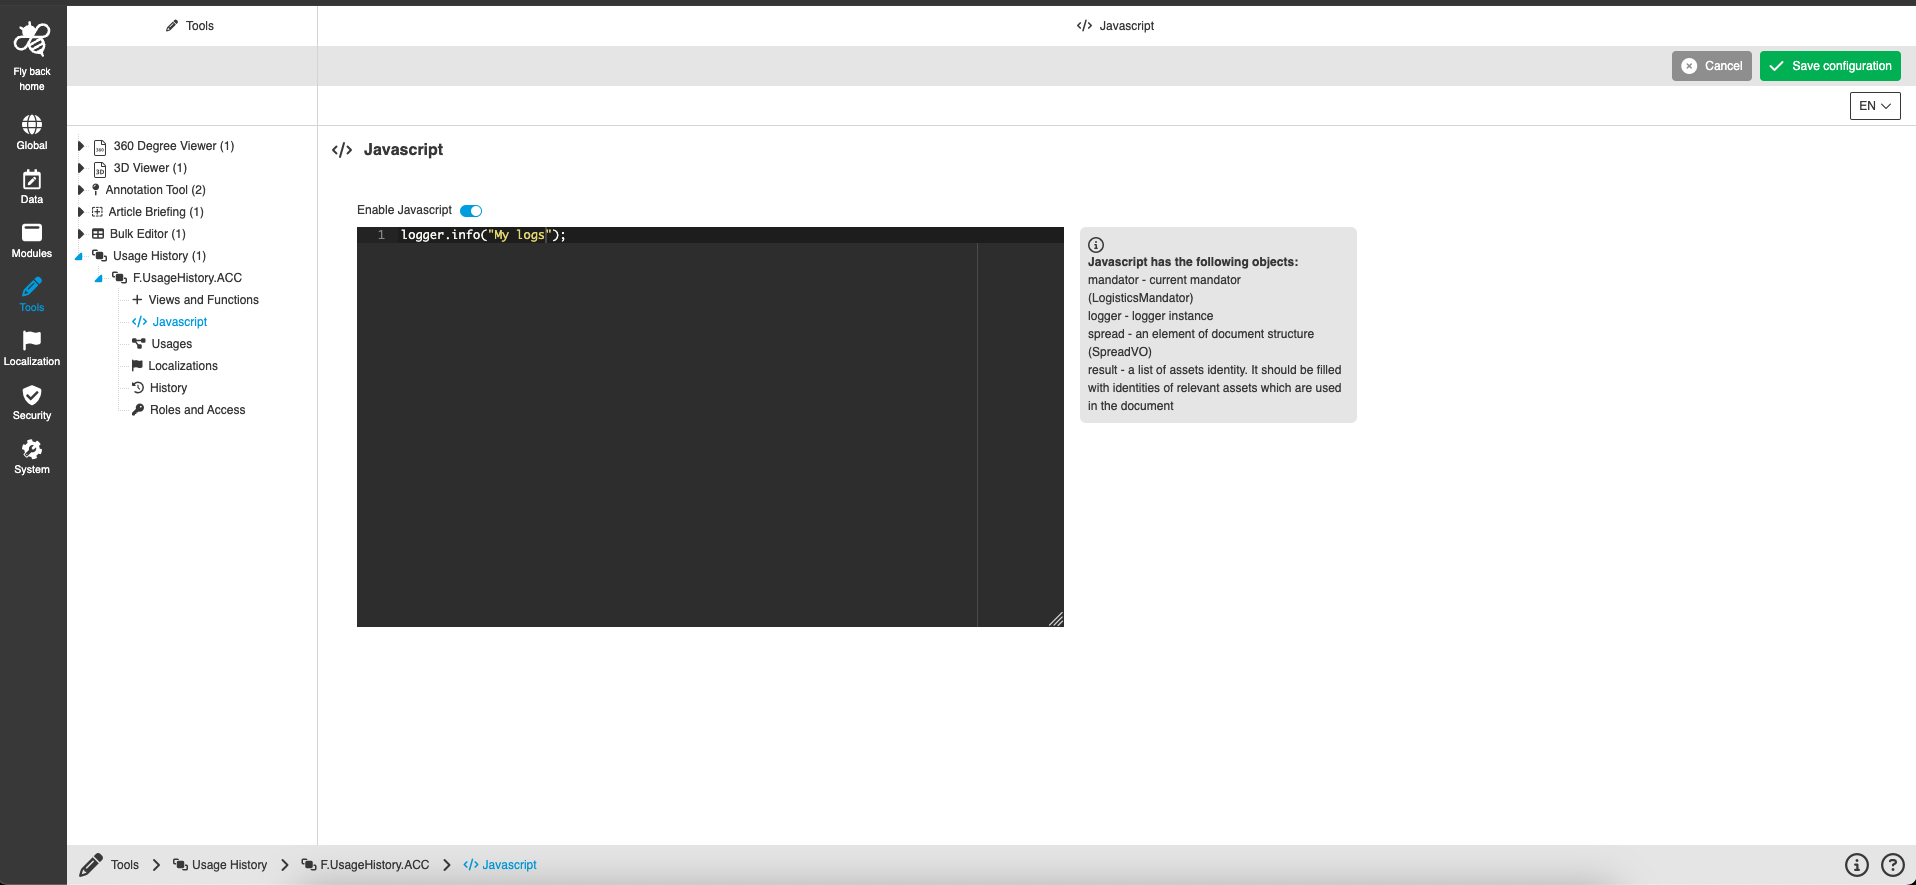The width and height of the screenshot is (1916, 885).
Task: Open the Modules section icon
Action: (x=32, y=232)
